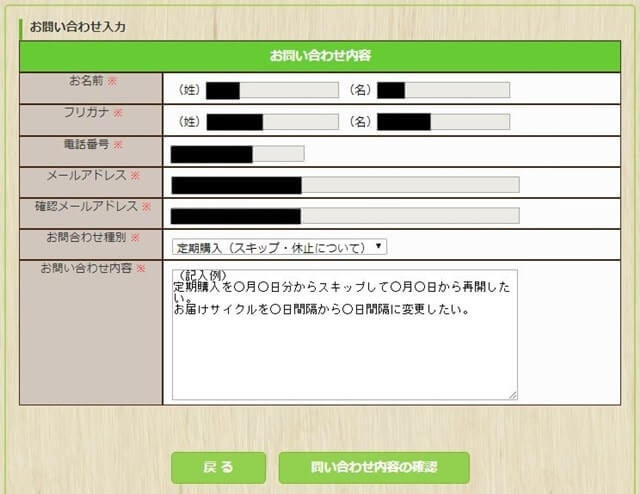640x494 pixels.
Task: Click the given name (名) field in お名前 row
Action: pos(443,90)
